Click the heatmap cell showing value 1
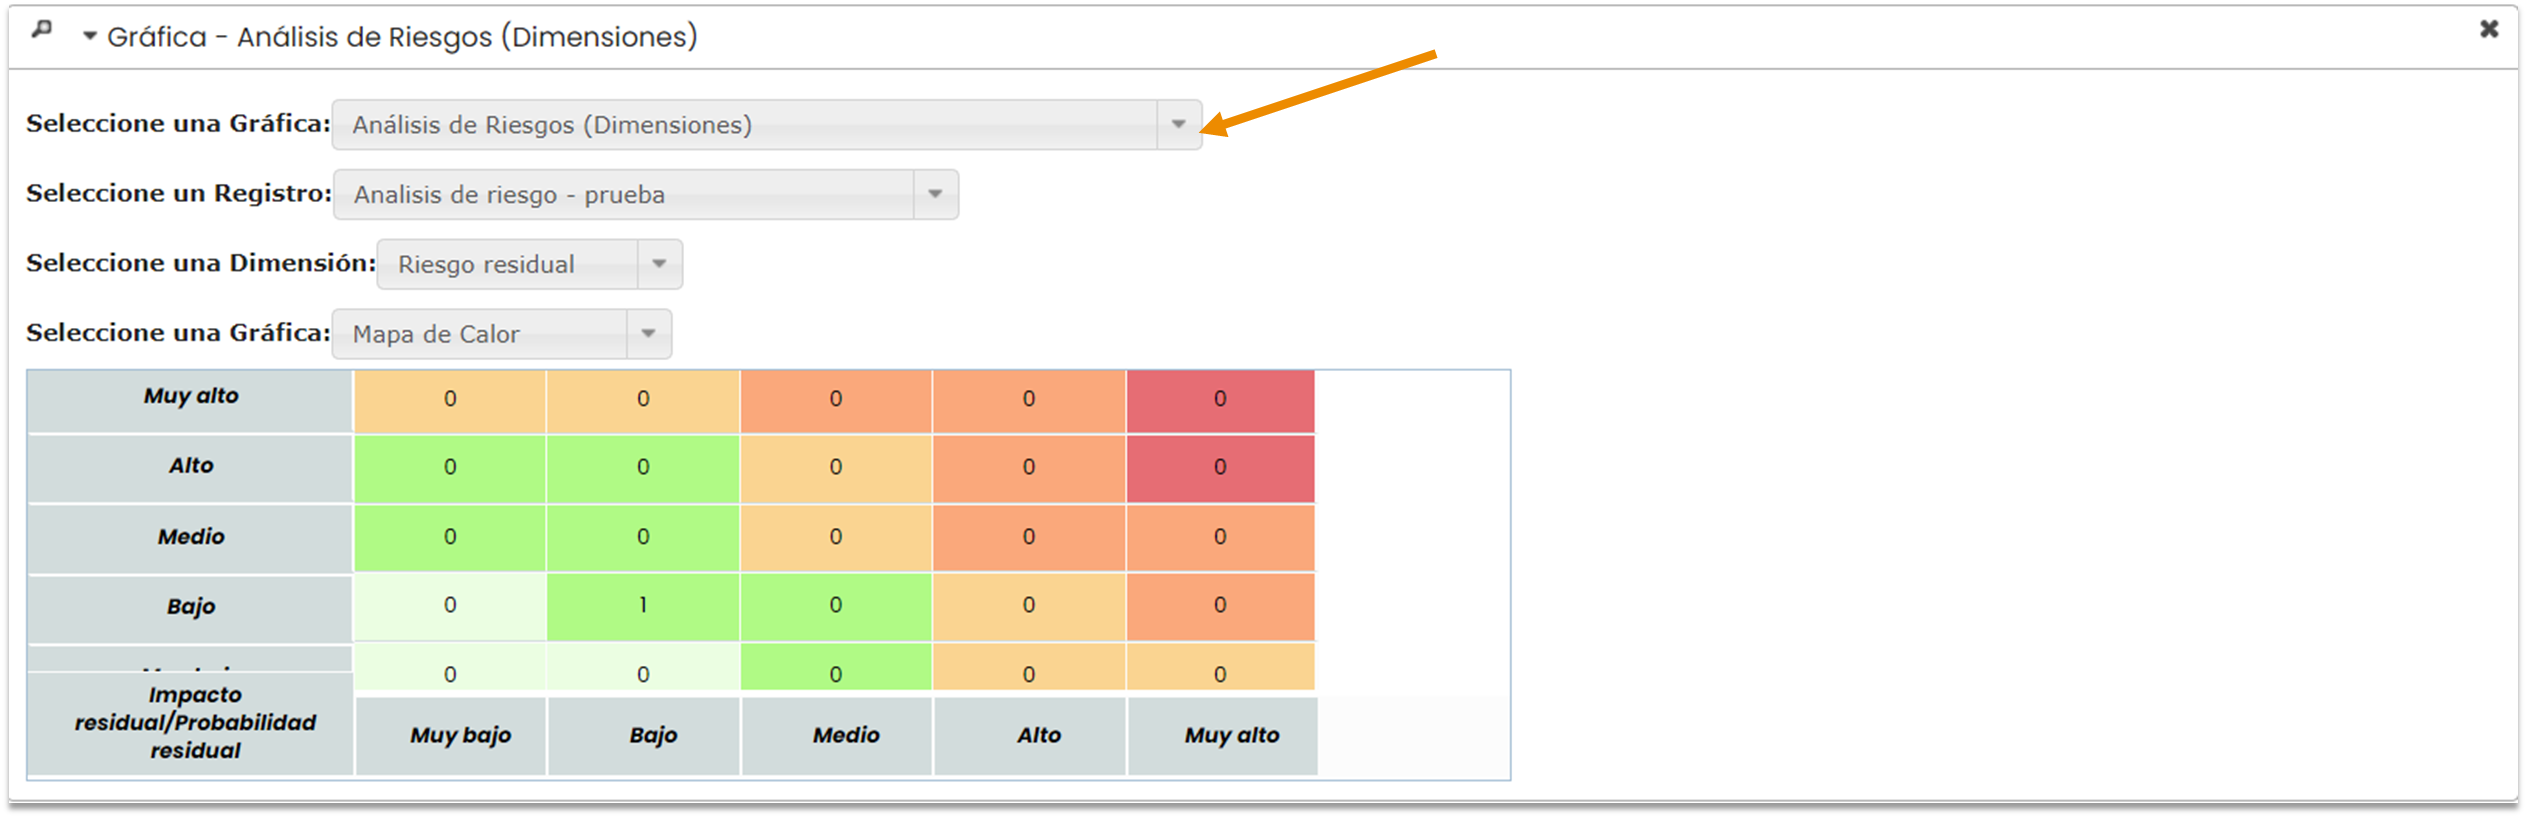The width and height of the screenshot is (2527, 818). pyautogui.click(x=643, y=606)
